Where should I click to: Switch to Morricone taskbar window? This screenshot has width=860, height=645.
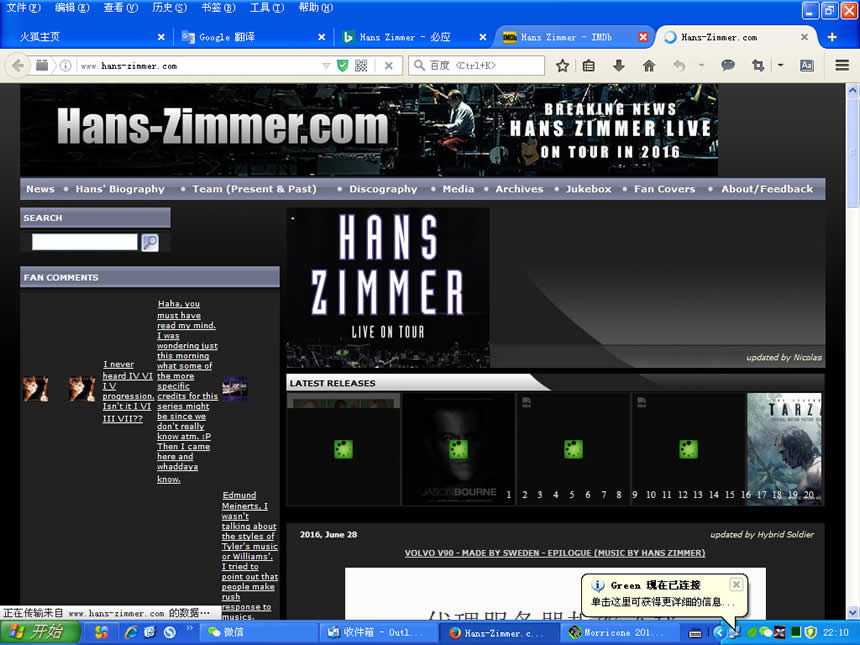tap(619, 632)
